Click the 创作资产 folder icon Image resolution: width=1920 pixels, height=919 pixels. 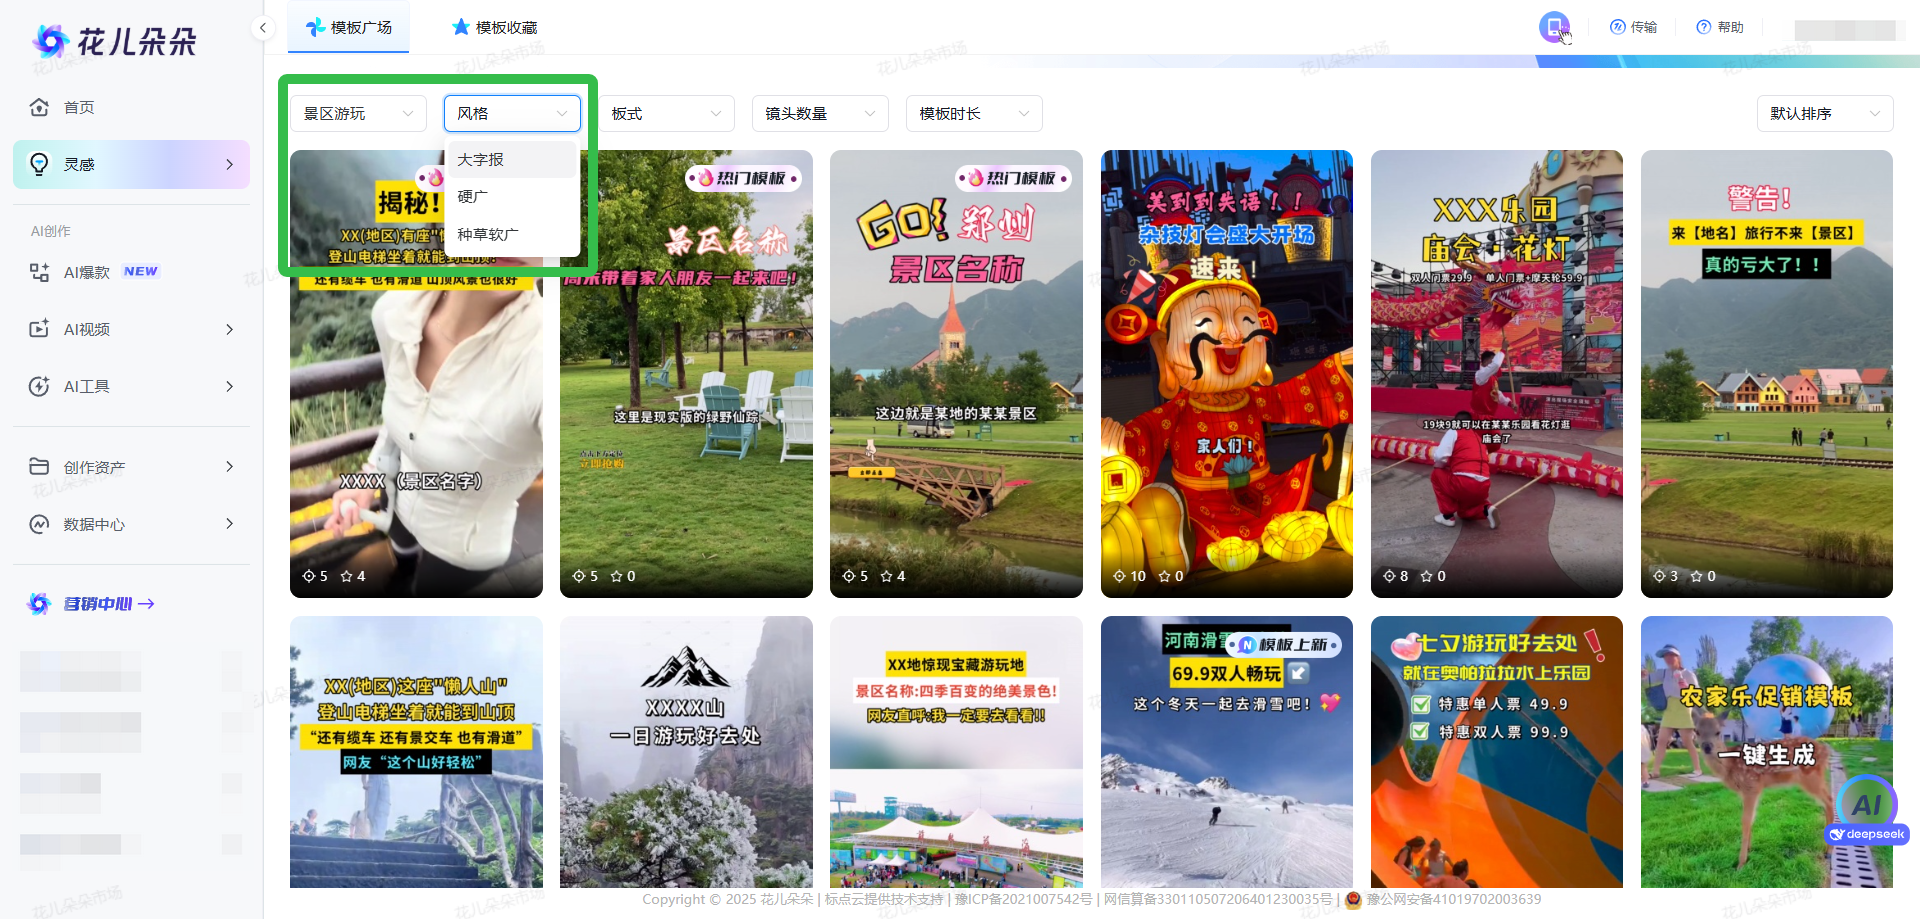(x=40, y=467)
